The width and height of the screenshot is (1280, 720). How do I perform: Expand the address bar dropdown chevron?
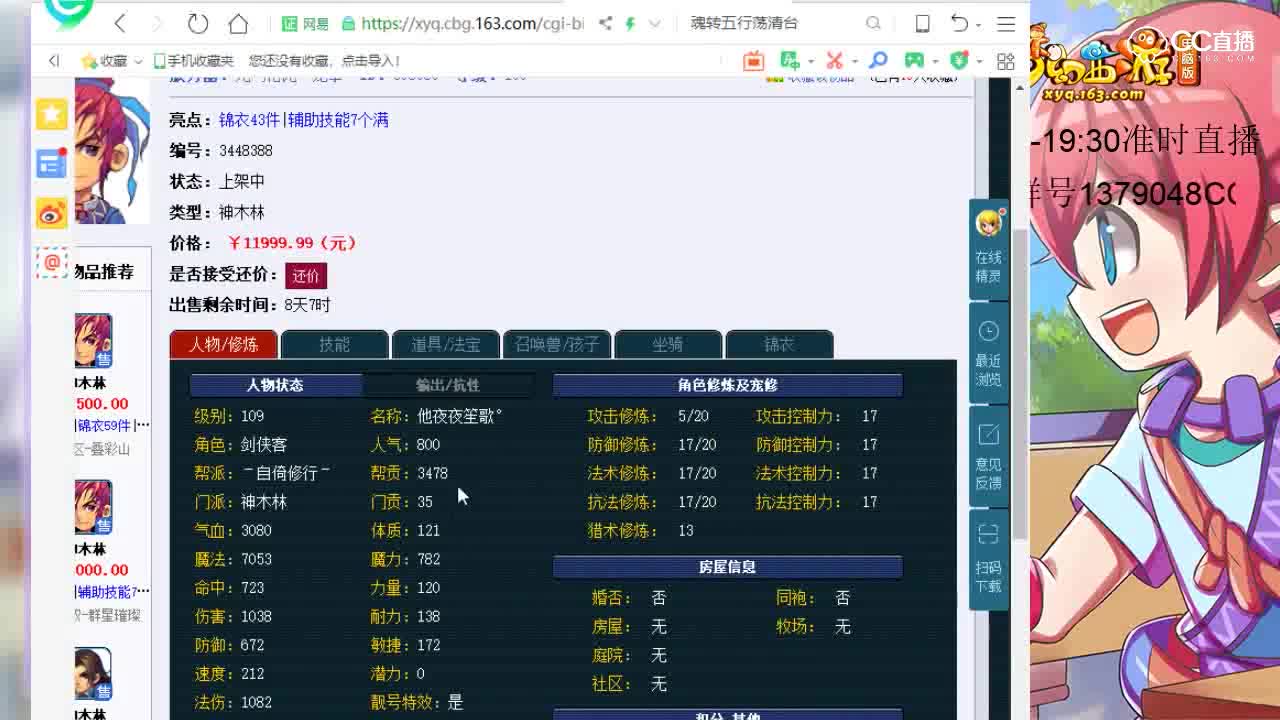654,23
